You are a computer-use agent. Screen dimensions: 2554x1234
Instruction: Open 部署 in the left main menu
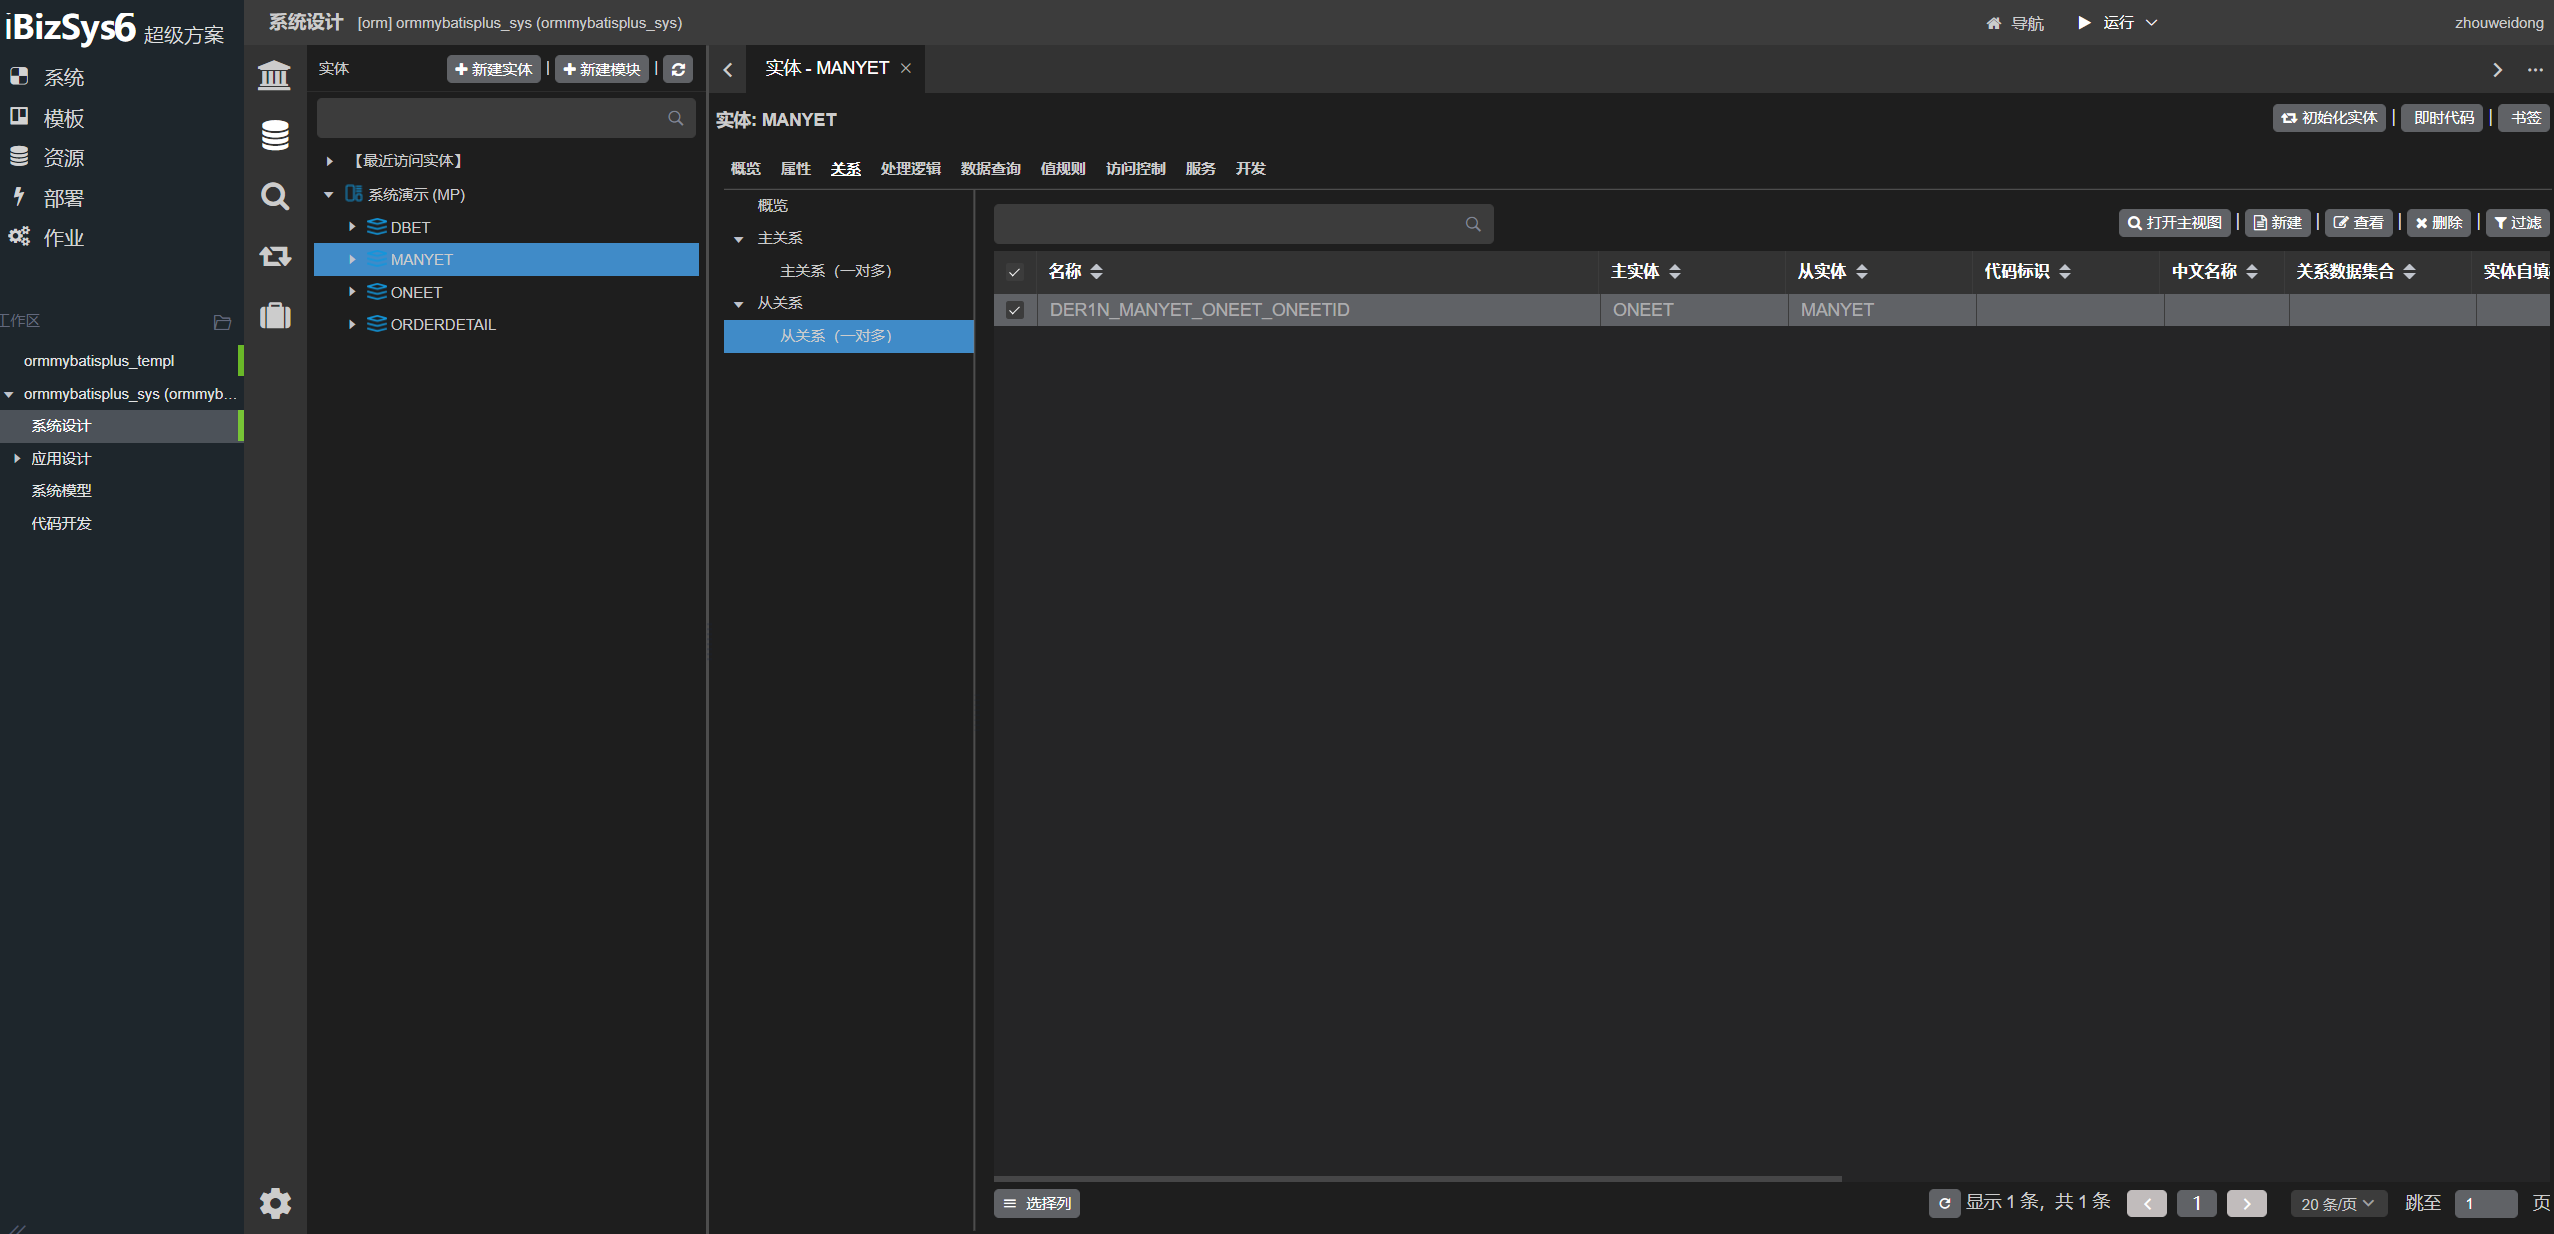[63, 198]
